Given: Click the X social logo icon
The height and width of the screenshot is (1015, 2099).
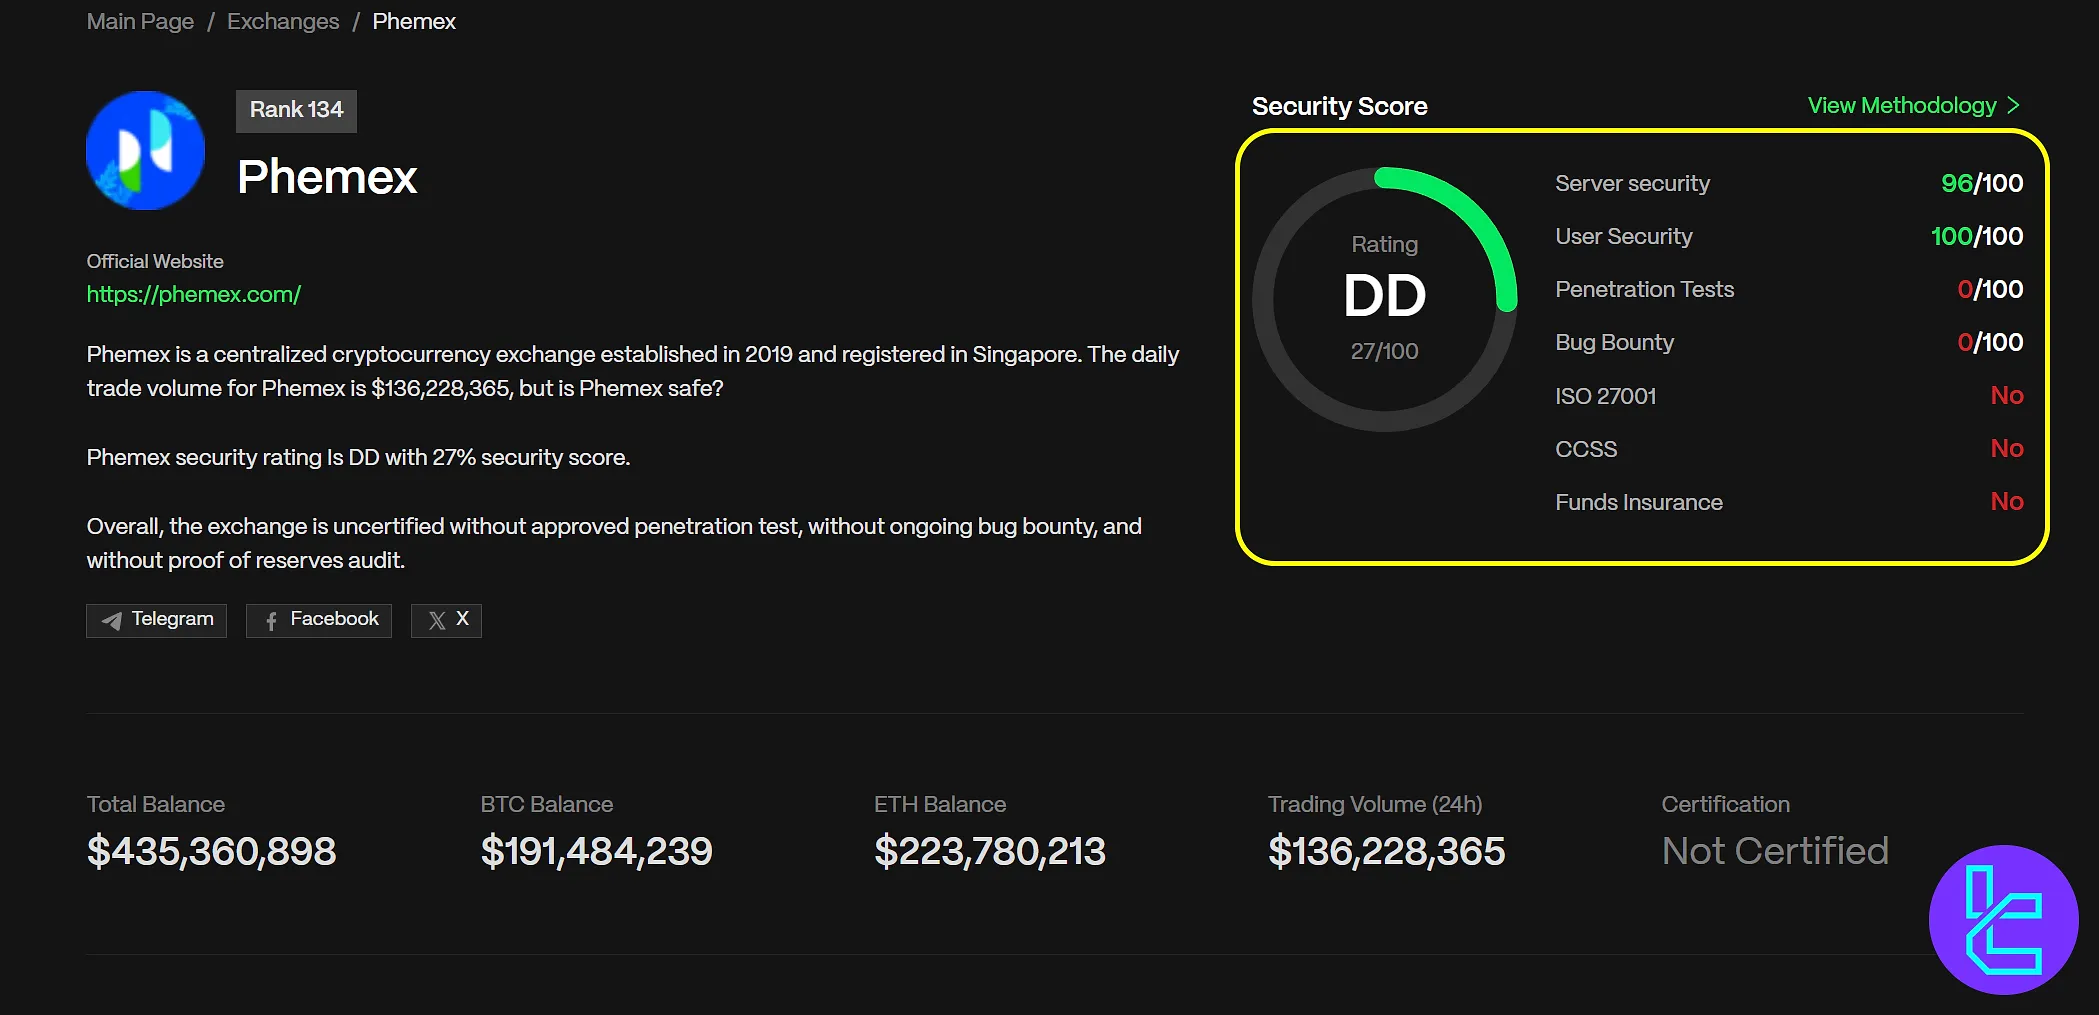Looking at the screenshot, I should [437, 621].
